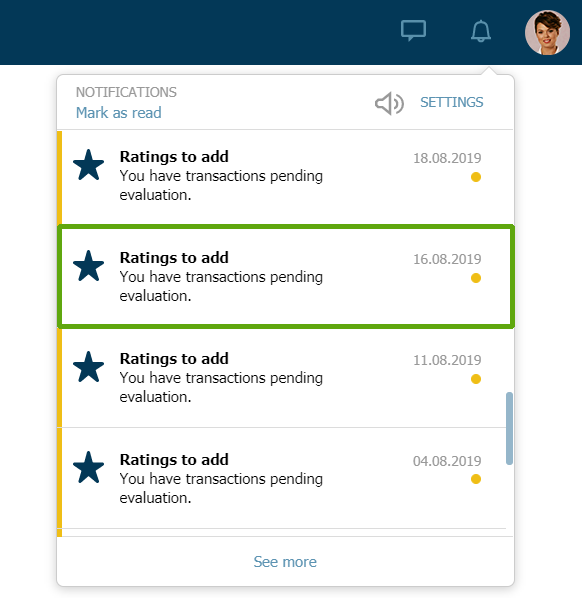Open the messages chat bubble icon
Viewport: 582px width, 598px height.
(413, 31)
